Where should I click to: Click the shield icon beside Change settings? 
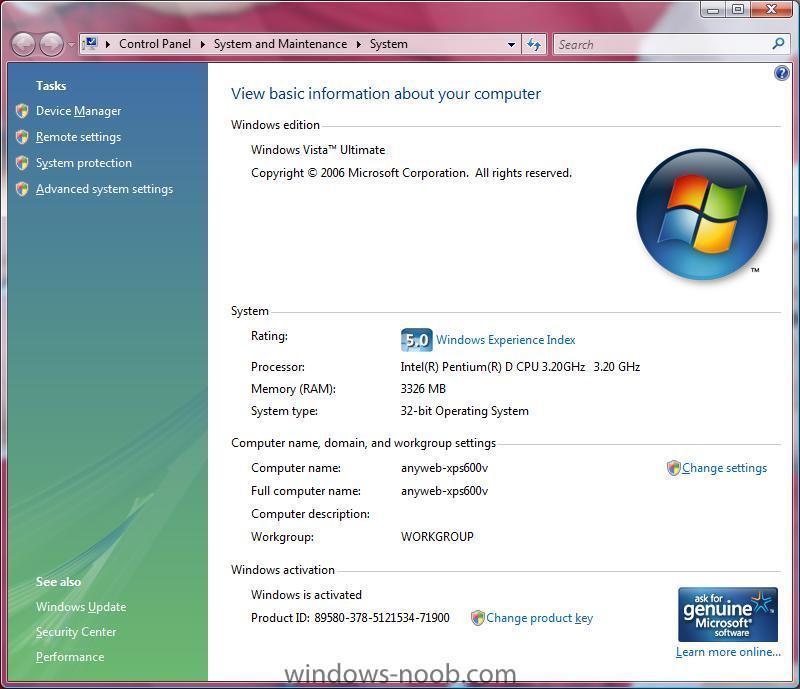tap(673, 467)
